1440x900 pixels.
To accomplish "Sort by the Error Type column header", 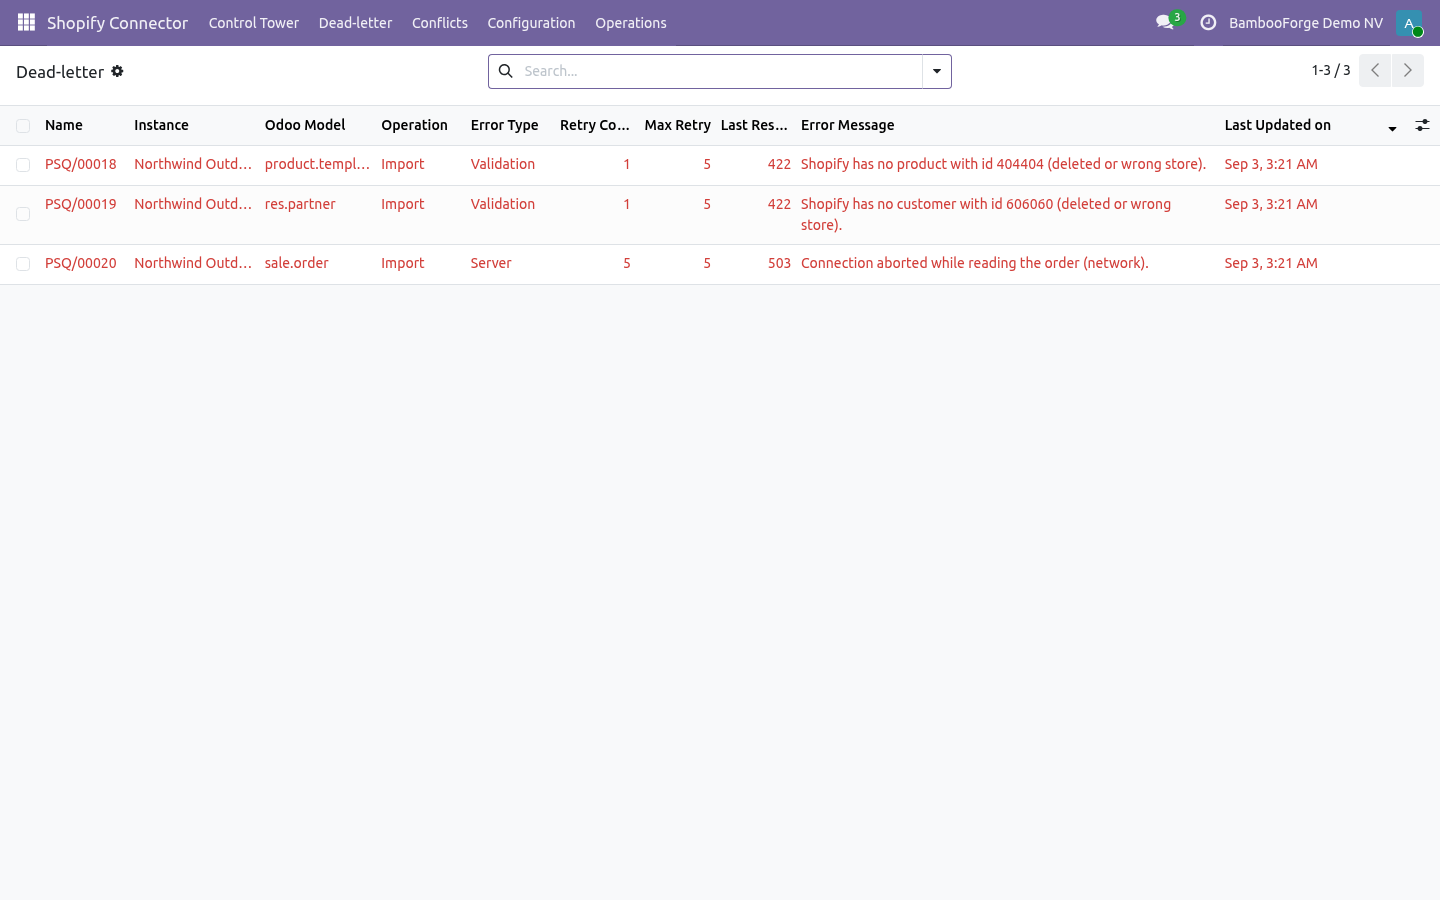I will click(505, 125).
